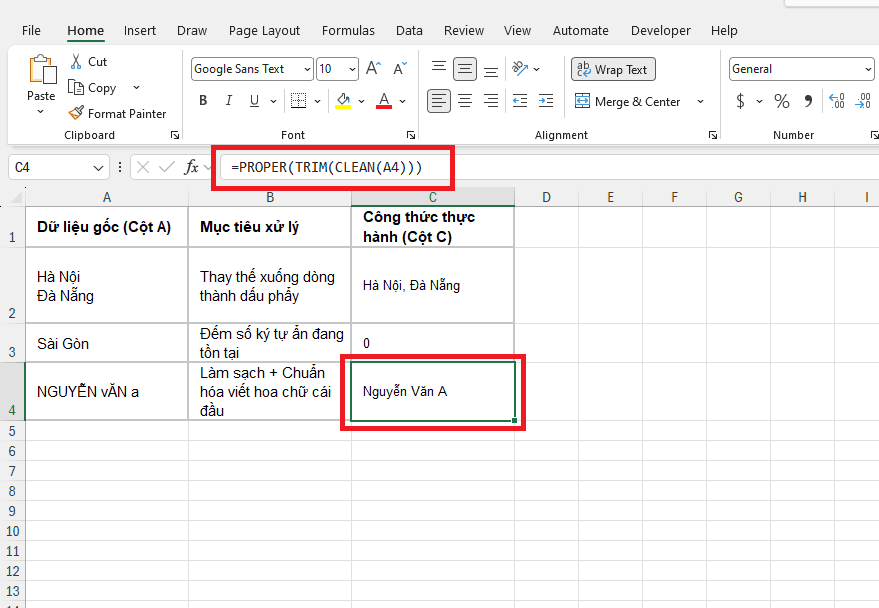Cut the selection with scissors icon
This screenshot has height=608, width=879.
click(x=76, y=61)
